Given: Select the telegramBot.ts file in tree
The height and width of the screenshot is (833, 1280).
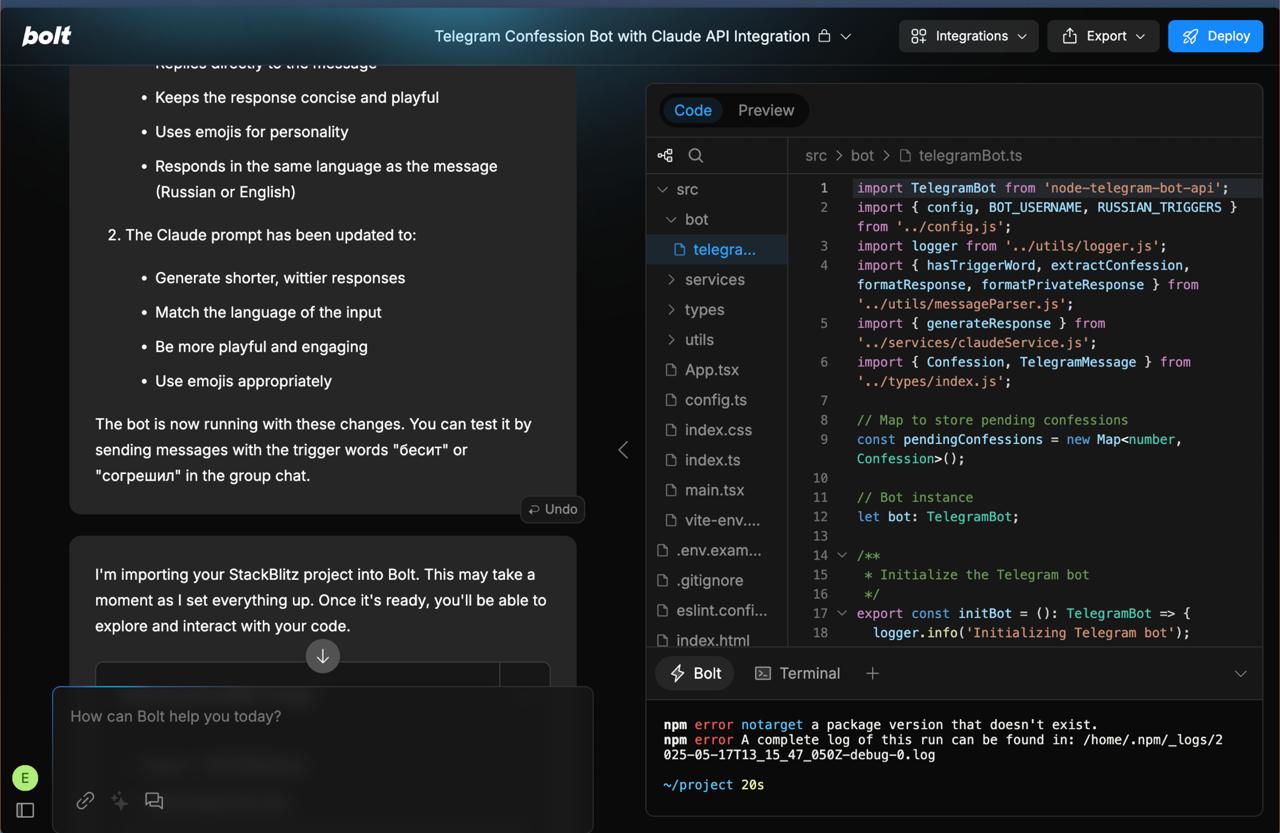Looking at the screenshot, I should tap(717, 249).
